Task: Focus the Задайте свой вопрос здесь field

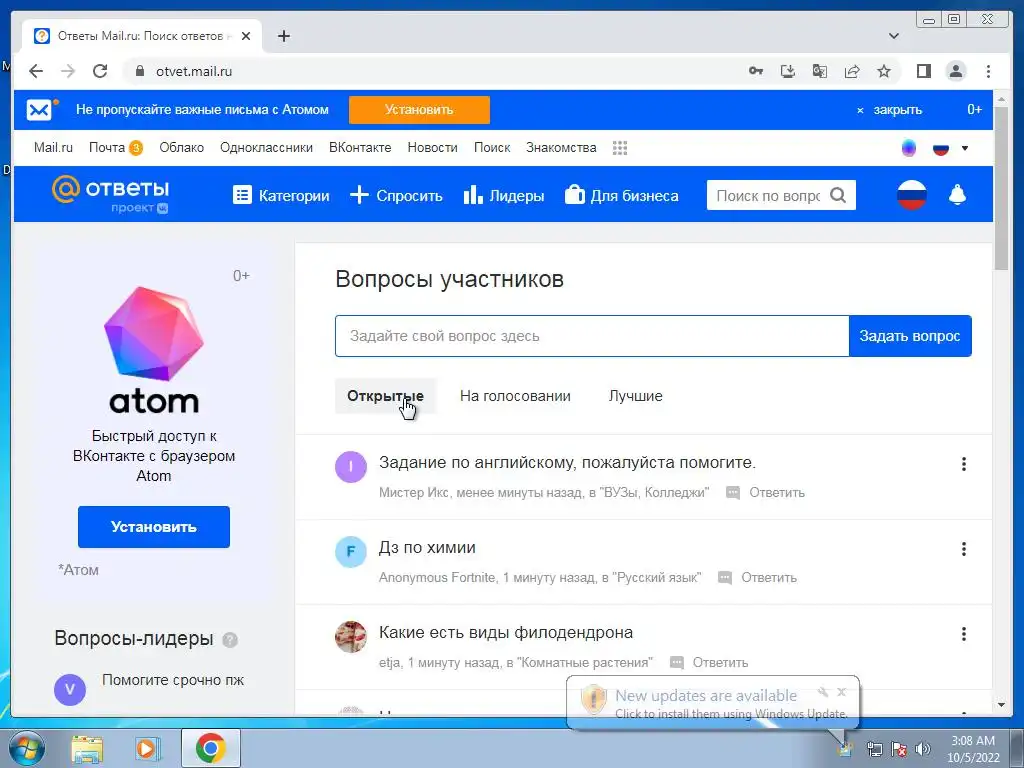Action: [592, 336]
